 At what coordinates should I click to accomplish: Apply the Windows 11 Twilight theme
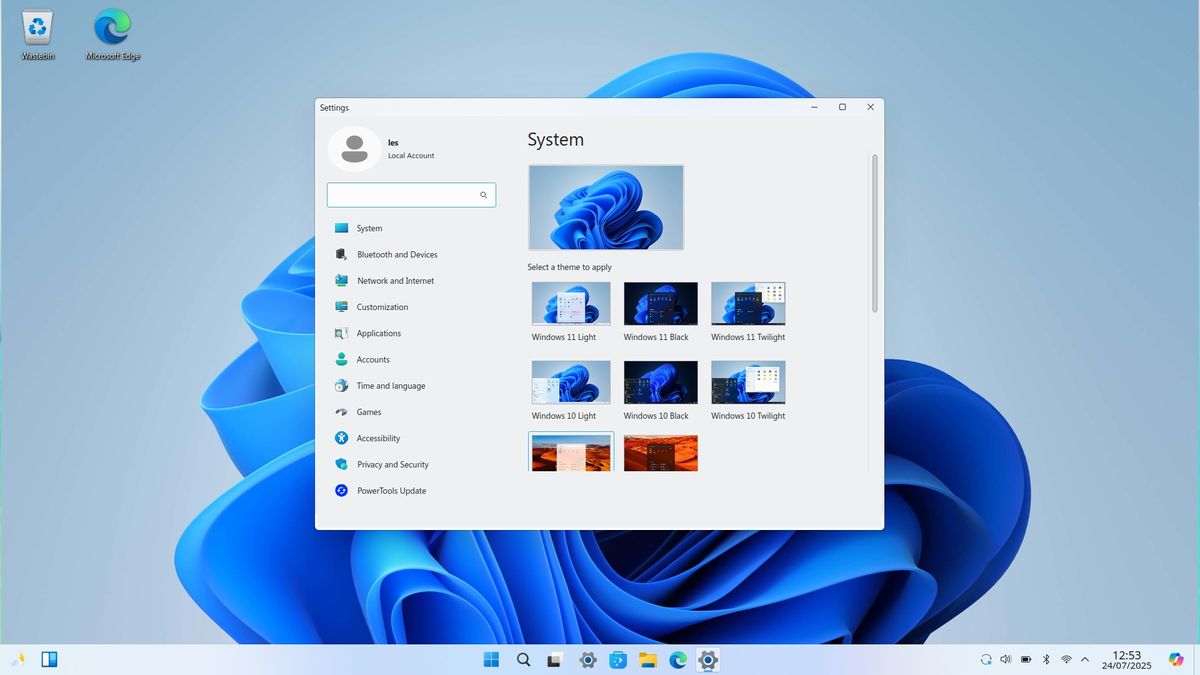tap(748, 303)
